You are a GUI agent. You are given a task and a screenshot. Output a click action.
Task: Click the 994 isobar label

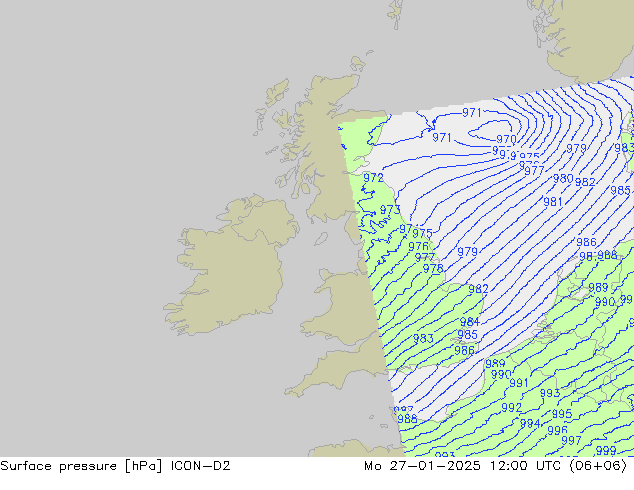(x=530, y=423)
